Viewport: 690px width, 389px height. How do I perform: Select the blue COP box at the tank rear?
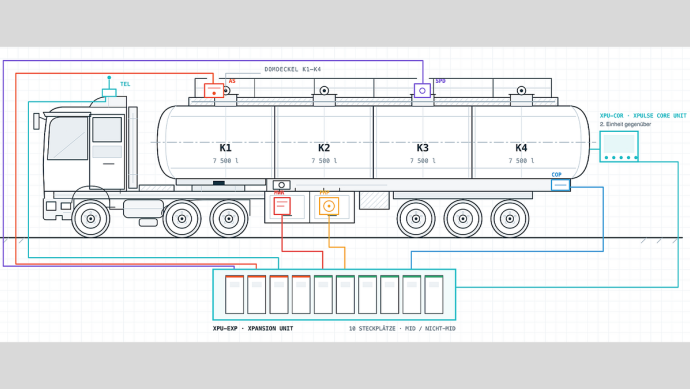[x=560, y=185]
